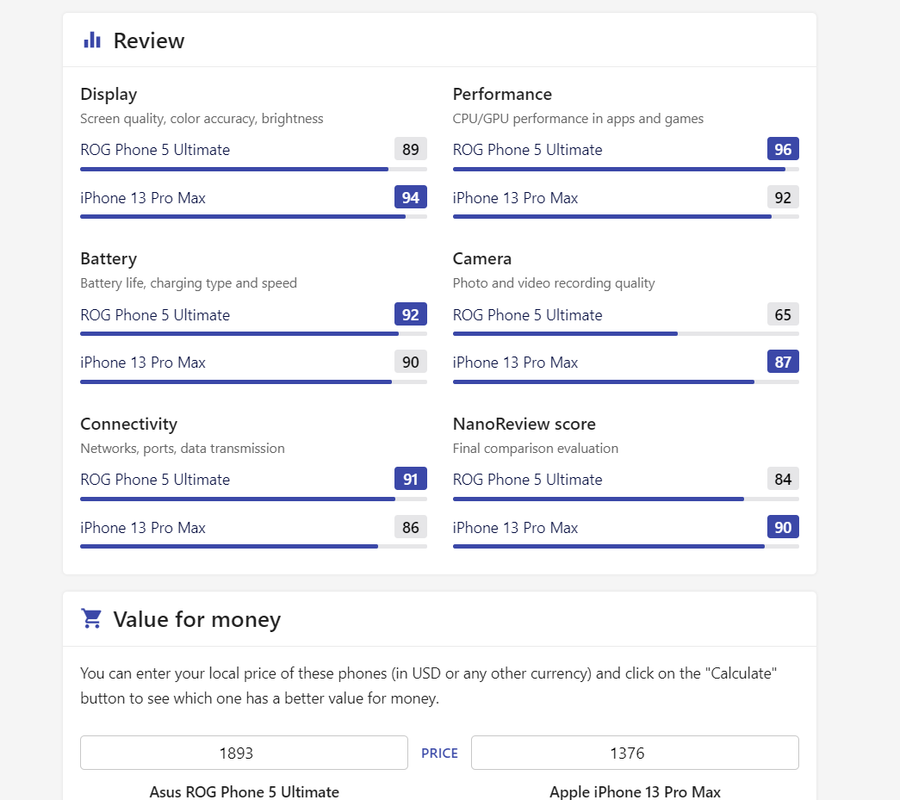The width and height of the screenshot is (900, 800).
Task: Click the 90 NanoReview score badge
Action: [782, 528]
